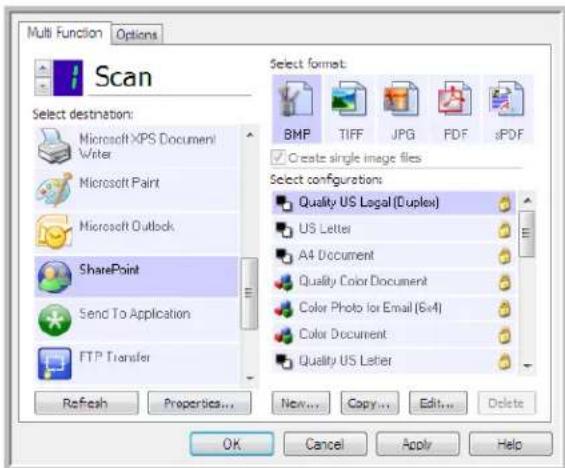Click the Apply button
This screenshot has height=468, width=565.
(418, 444)
